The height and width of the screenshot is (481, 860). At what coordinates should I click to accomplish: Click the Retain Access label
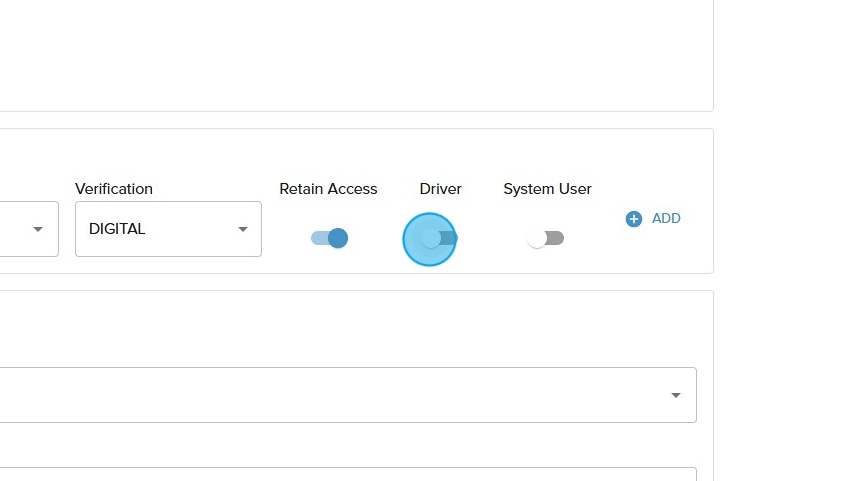tap(328, 189)
